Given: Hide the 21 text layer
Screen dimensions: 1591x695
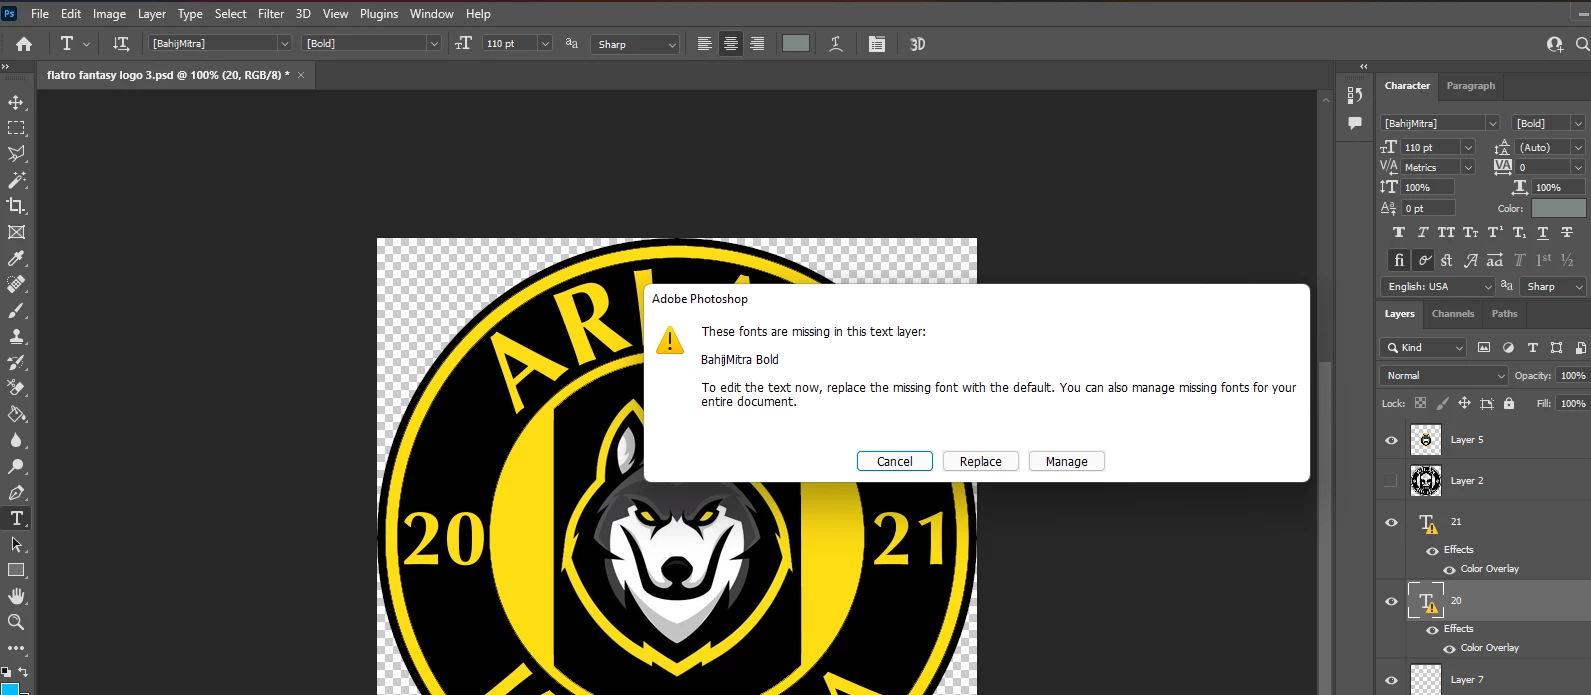Looking at the screenshot, I should (x=1391, y=522).
